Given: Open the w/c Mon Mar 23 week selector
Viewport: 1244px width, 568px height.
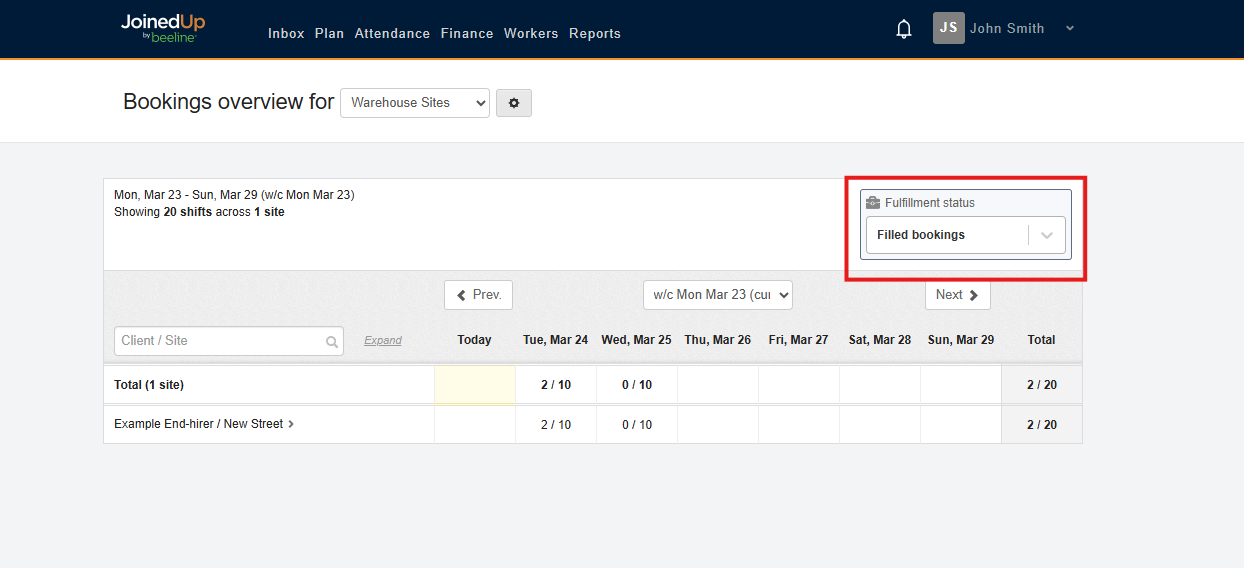Looking at the screenshot, I should coord(718,295).
